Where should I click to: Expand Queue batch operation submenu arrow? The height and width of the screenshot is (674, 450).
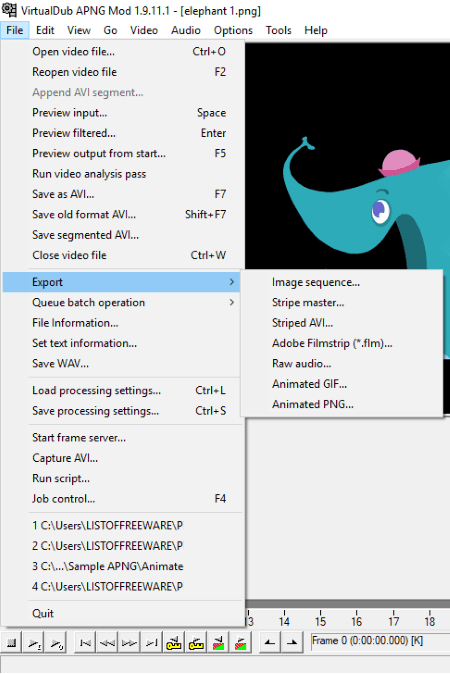232,302
